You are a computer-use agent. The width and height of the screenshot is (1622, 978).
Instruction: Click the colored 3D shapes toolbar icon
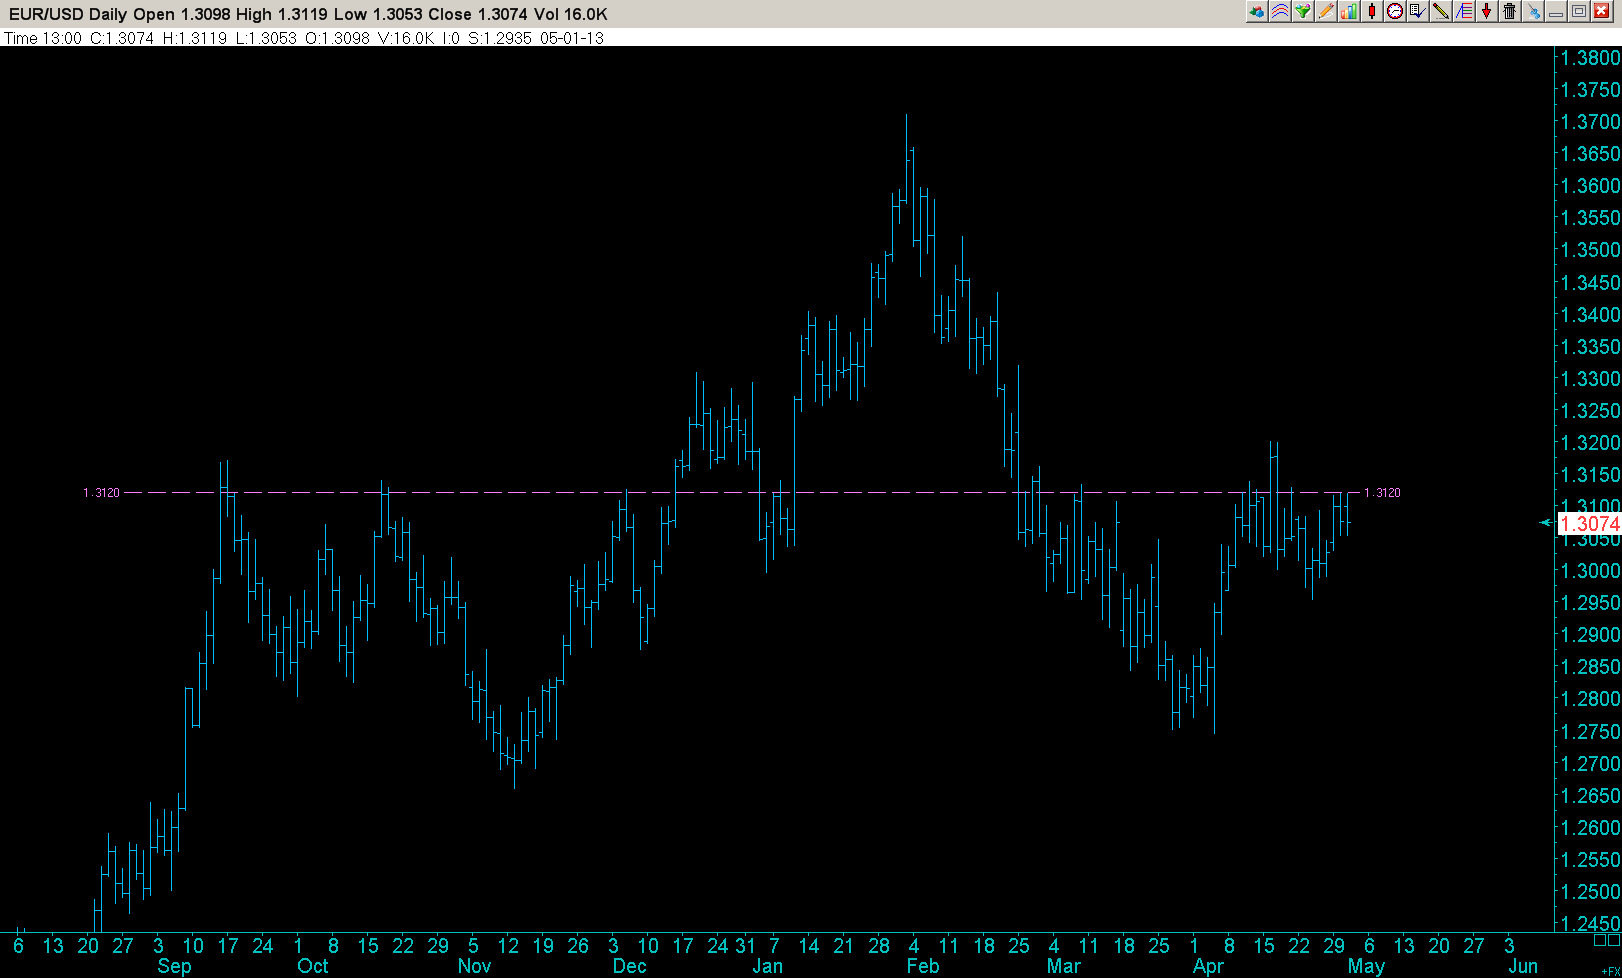(1256, 12)
